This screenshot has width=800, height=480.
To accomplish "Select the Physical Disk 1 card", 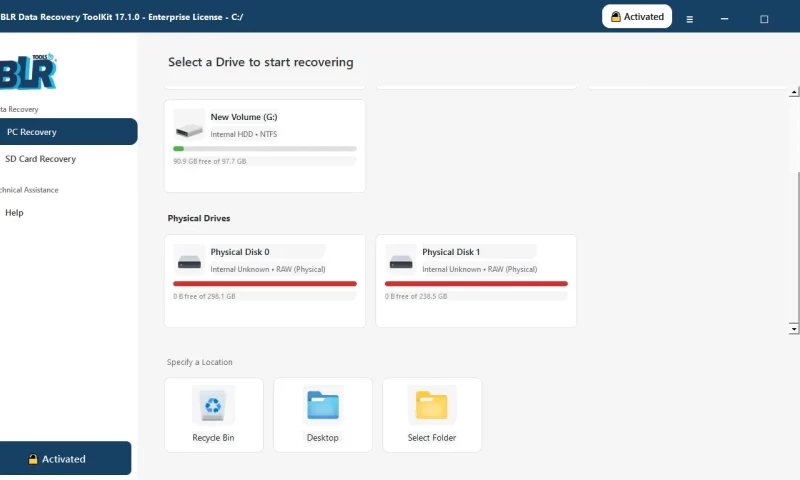I will [x=476, y=281].
